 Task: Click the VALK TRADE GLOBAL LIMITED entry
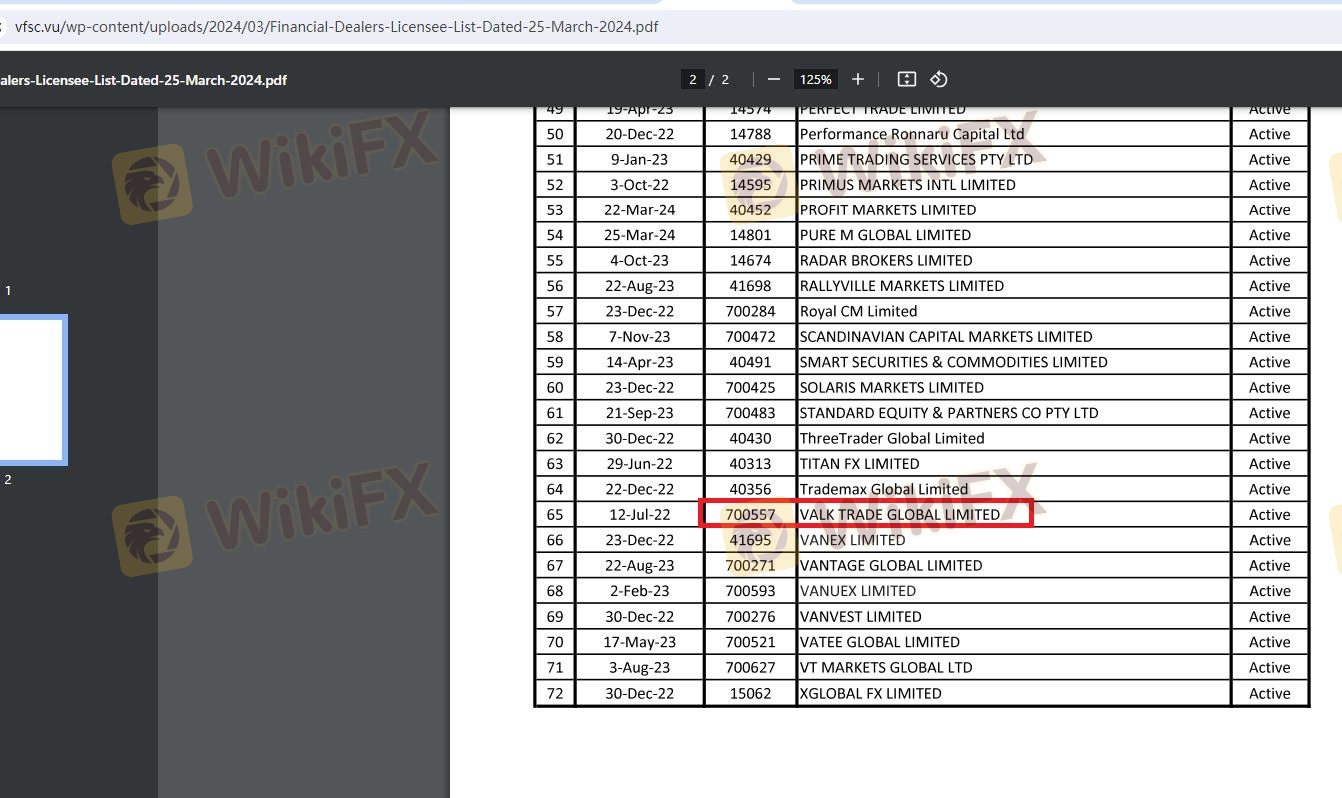tap(899, 515)
